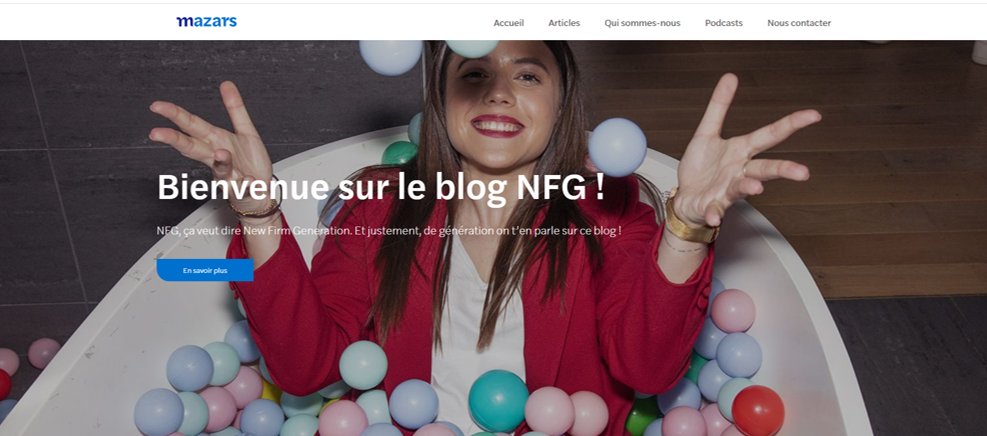Click the floating ball at the top left of the head

point(390,57)
